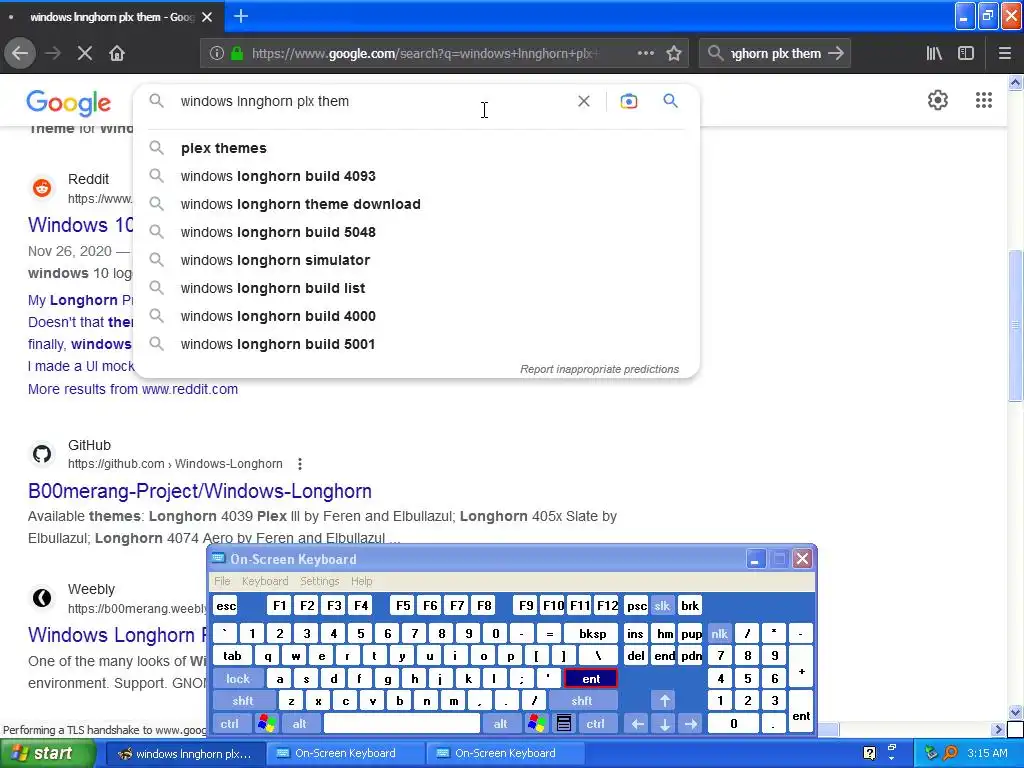Screen dimensions: 1024x768
Task: Switch to first On-Screen Keyboard taskbar item
Action: 345,754
